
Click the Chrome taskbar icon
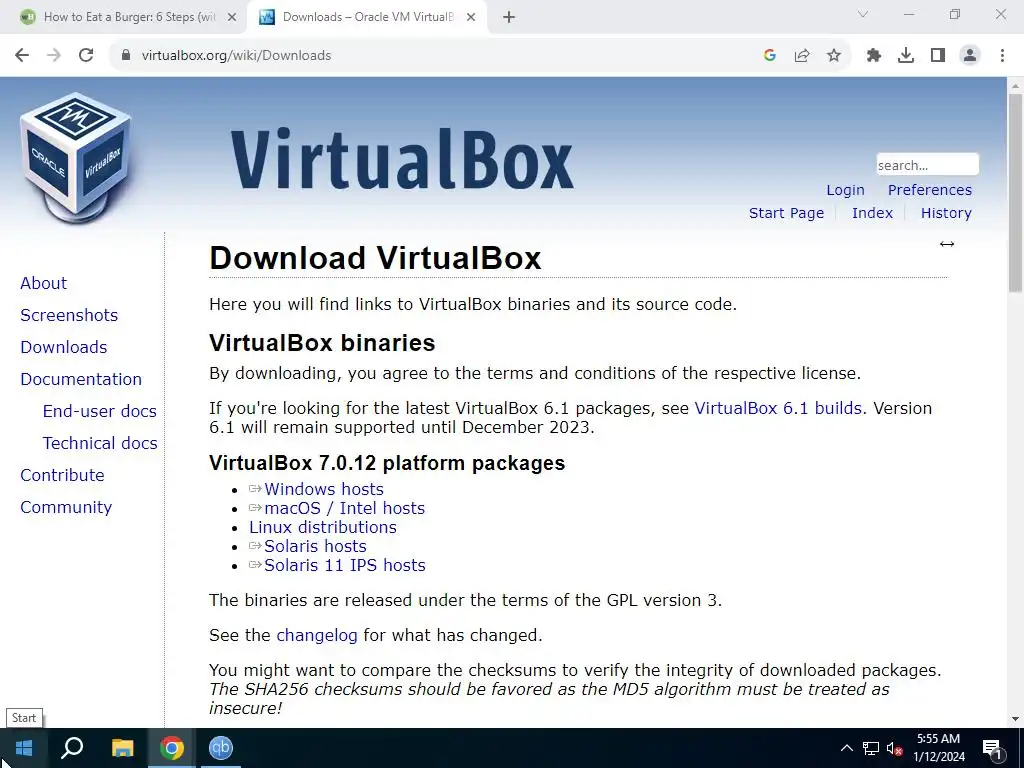pos(172,748)
